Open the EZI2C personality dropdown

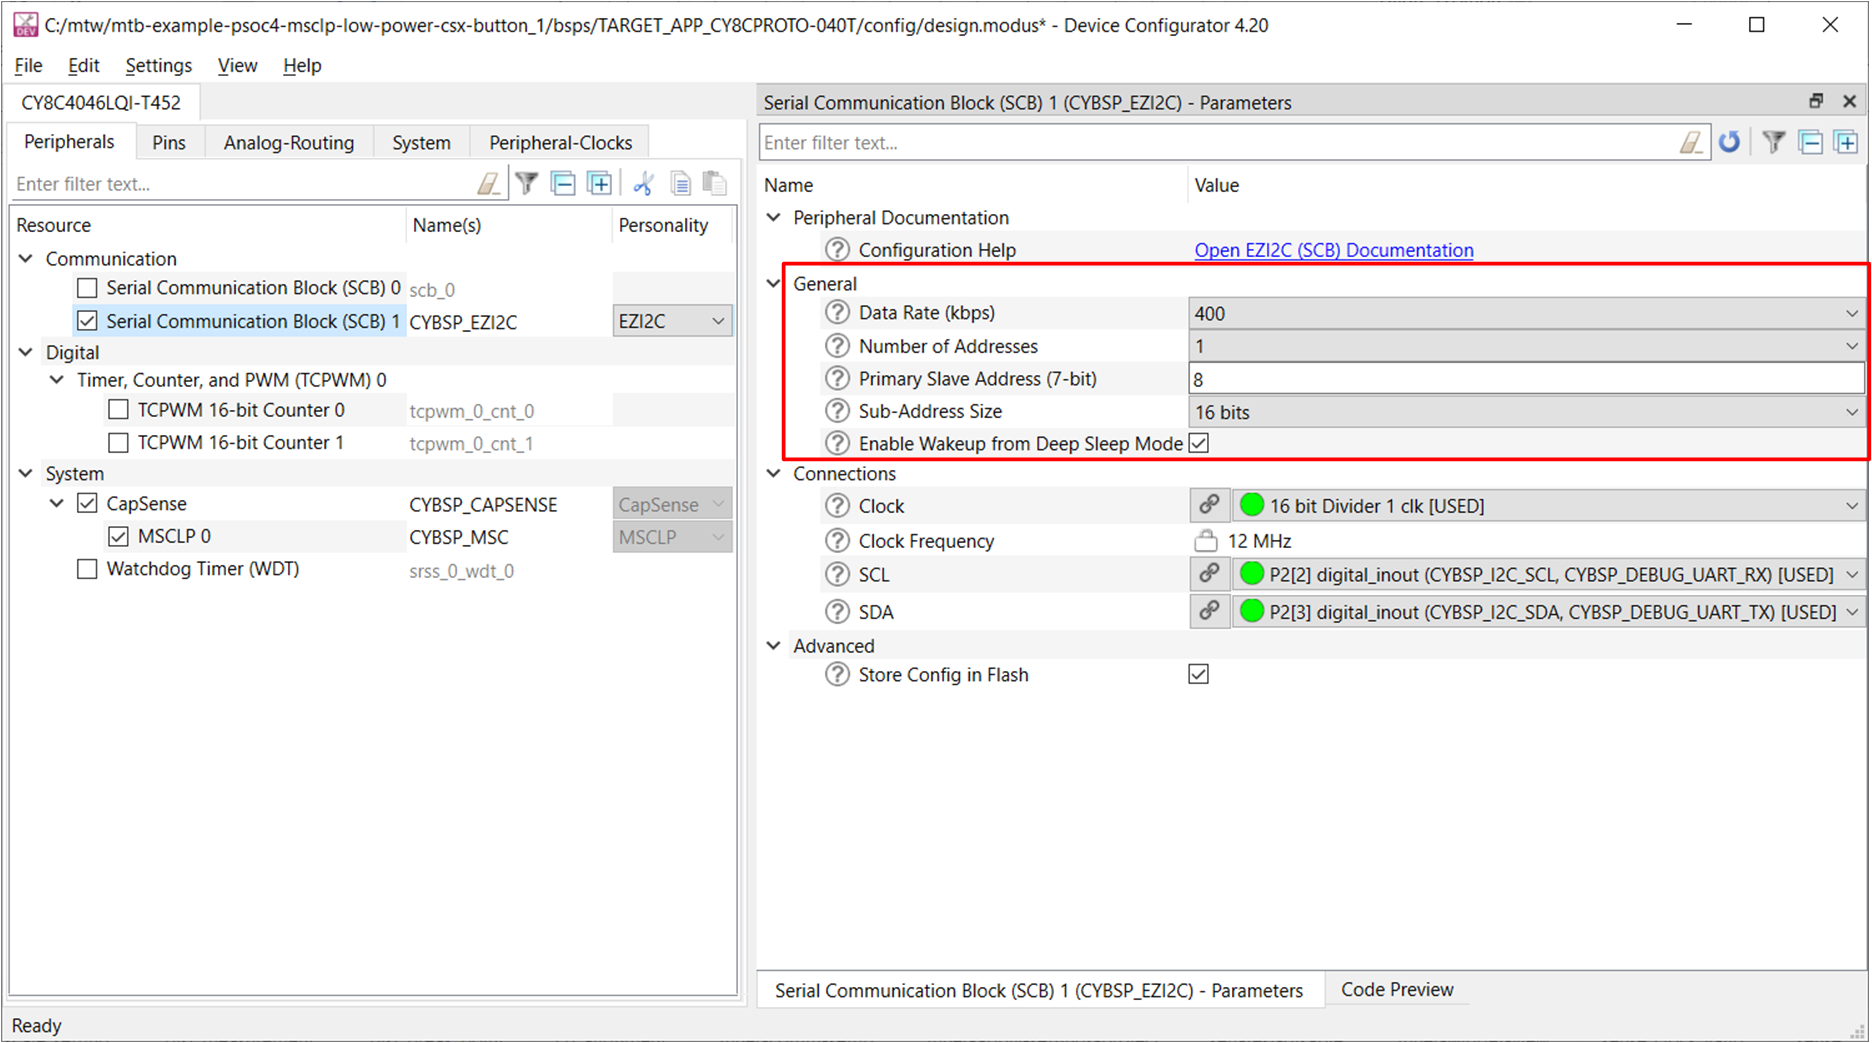click(672, 321)
